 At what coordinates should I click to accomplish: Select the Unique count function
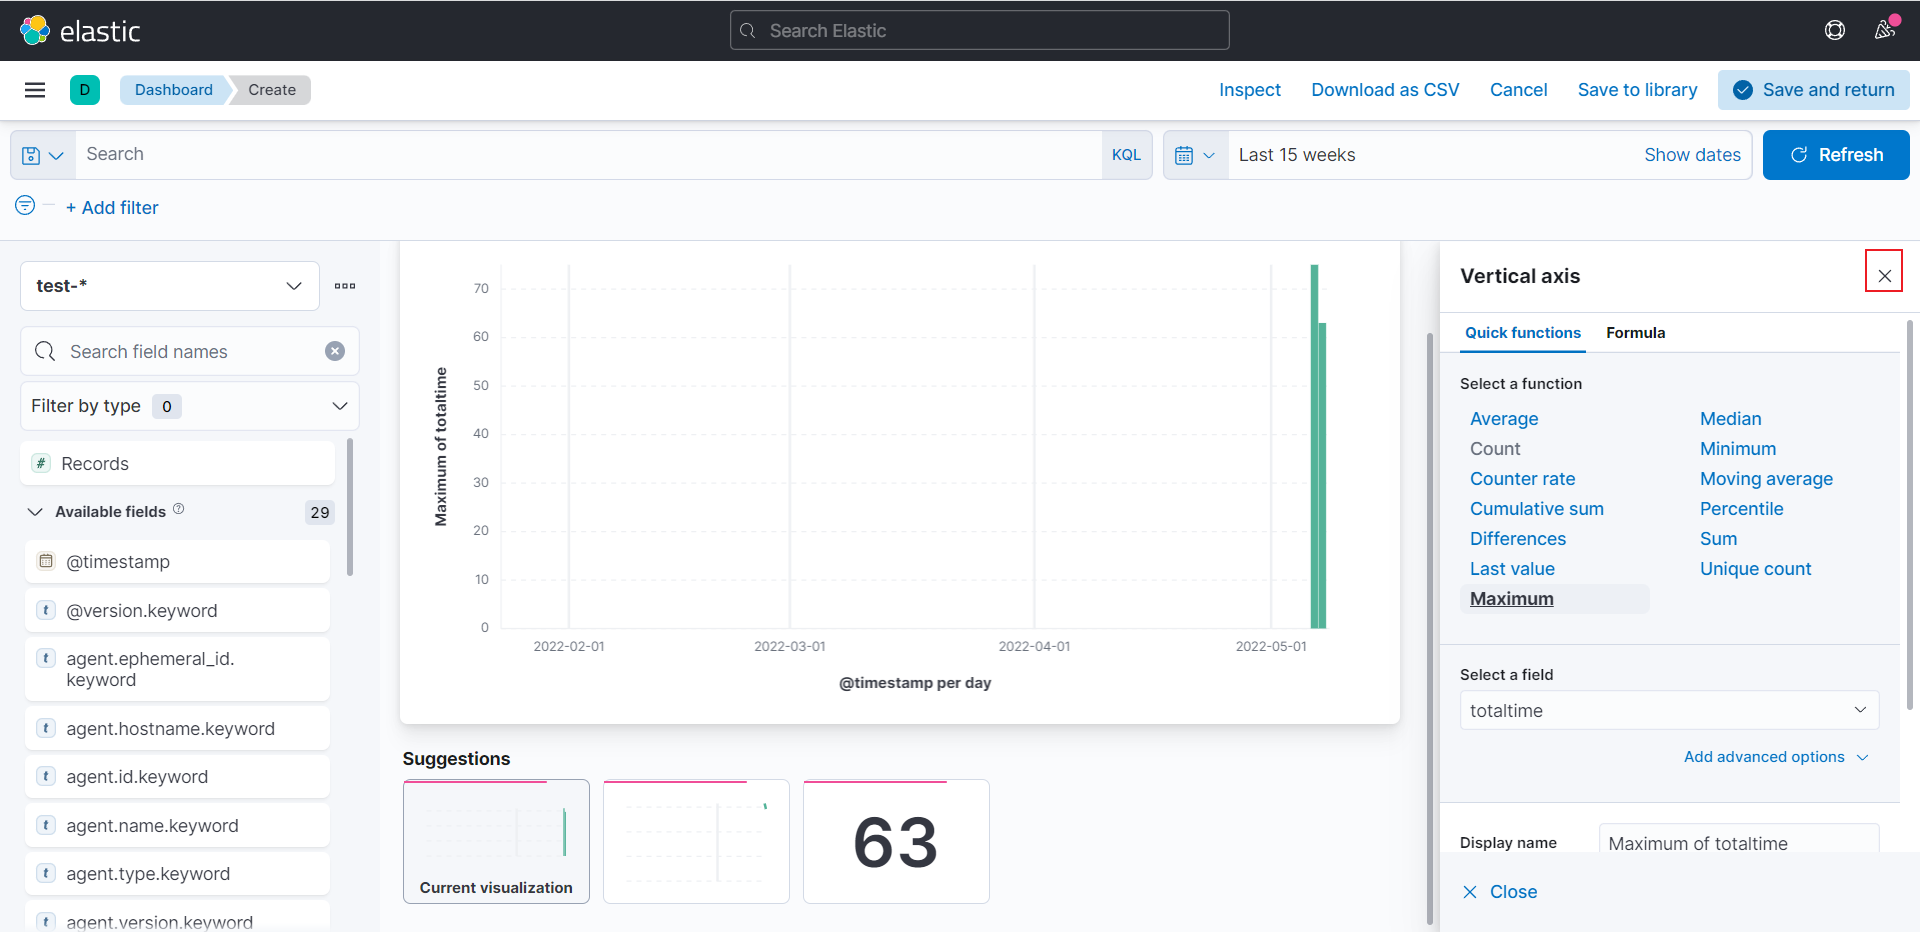pos(1755,569)
